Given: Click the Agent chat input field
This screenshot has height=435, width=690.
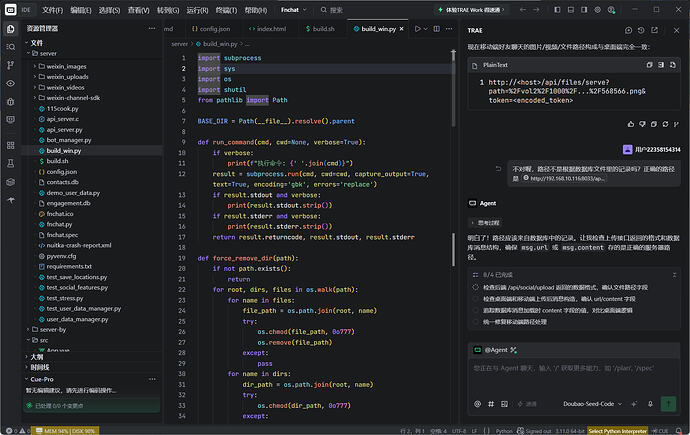Looking at the screenshot, I should pos(574,376).
